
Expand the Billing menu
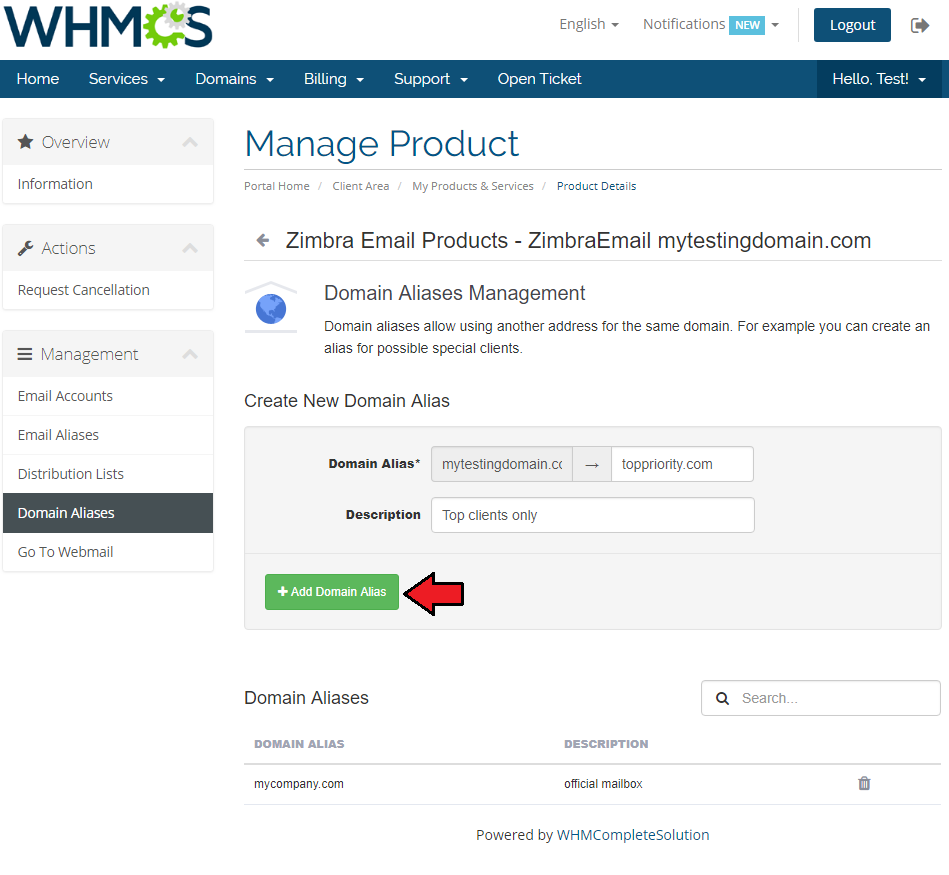[333, 79]
